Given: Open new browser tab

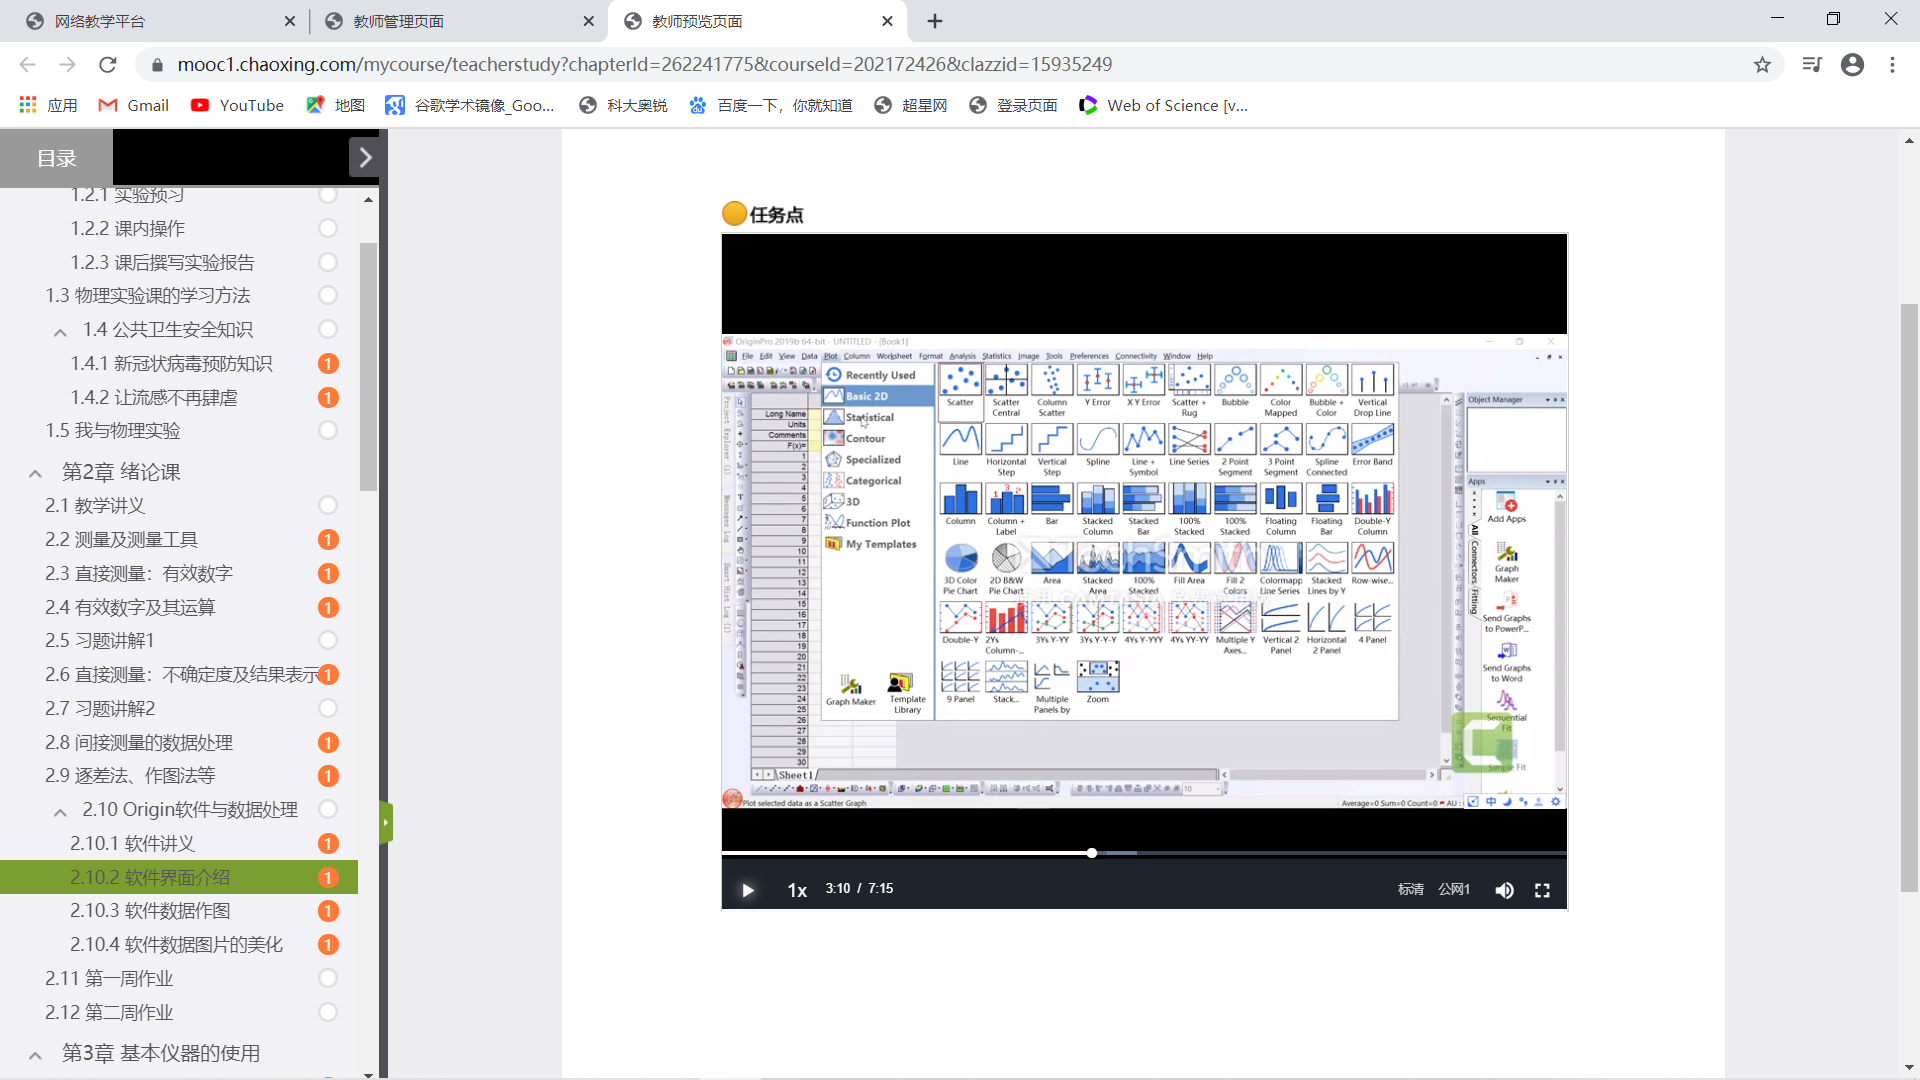Looking at the screenshot, I should (x=935, y=21).
